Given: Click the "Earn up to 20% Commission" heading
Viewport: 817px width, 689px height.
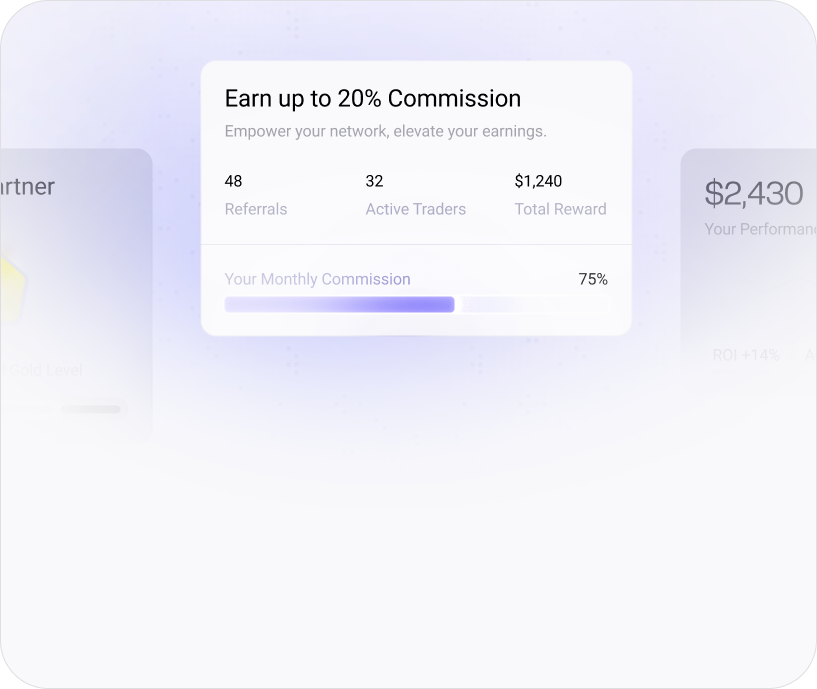Looking at the screenshot, I should (x=372, y=98).
